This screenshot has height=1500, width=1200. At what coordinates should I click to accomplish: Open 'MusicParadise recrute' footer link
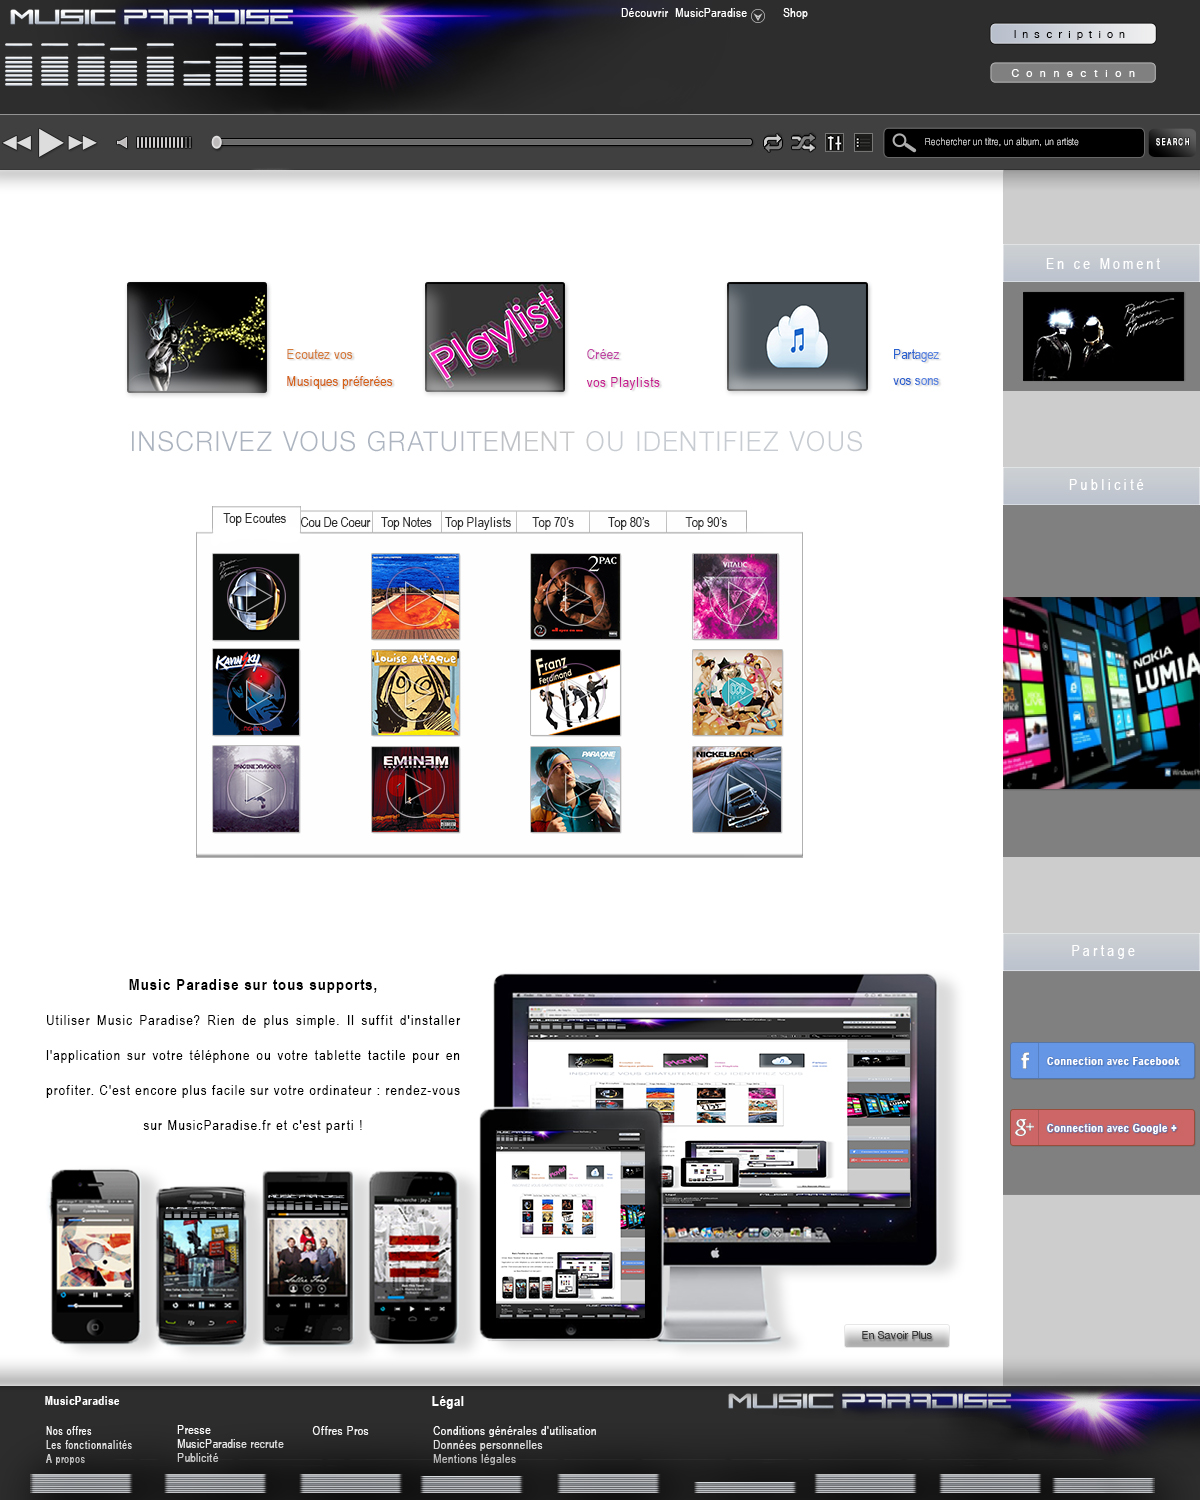click(230, 1444)
